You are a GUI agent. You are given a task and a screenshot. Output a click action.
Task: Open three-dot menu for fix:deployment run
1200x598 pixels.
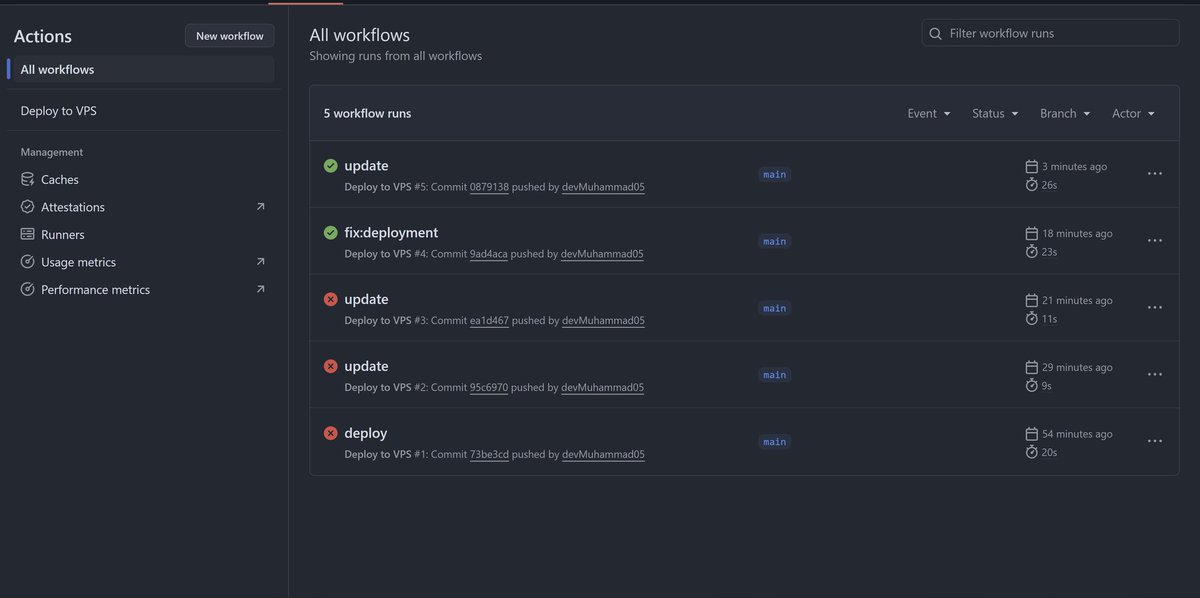coord(1155,241)
